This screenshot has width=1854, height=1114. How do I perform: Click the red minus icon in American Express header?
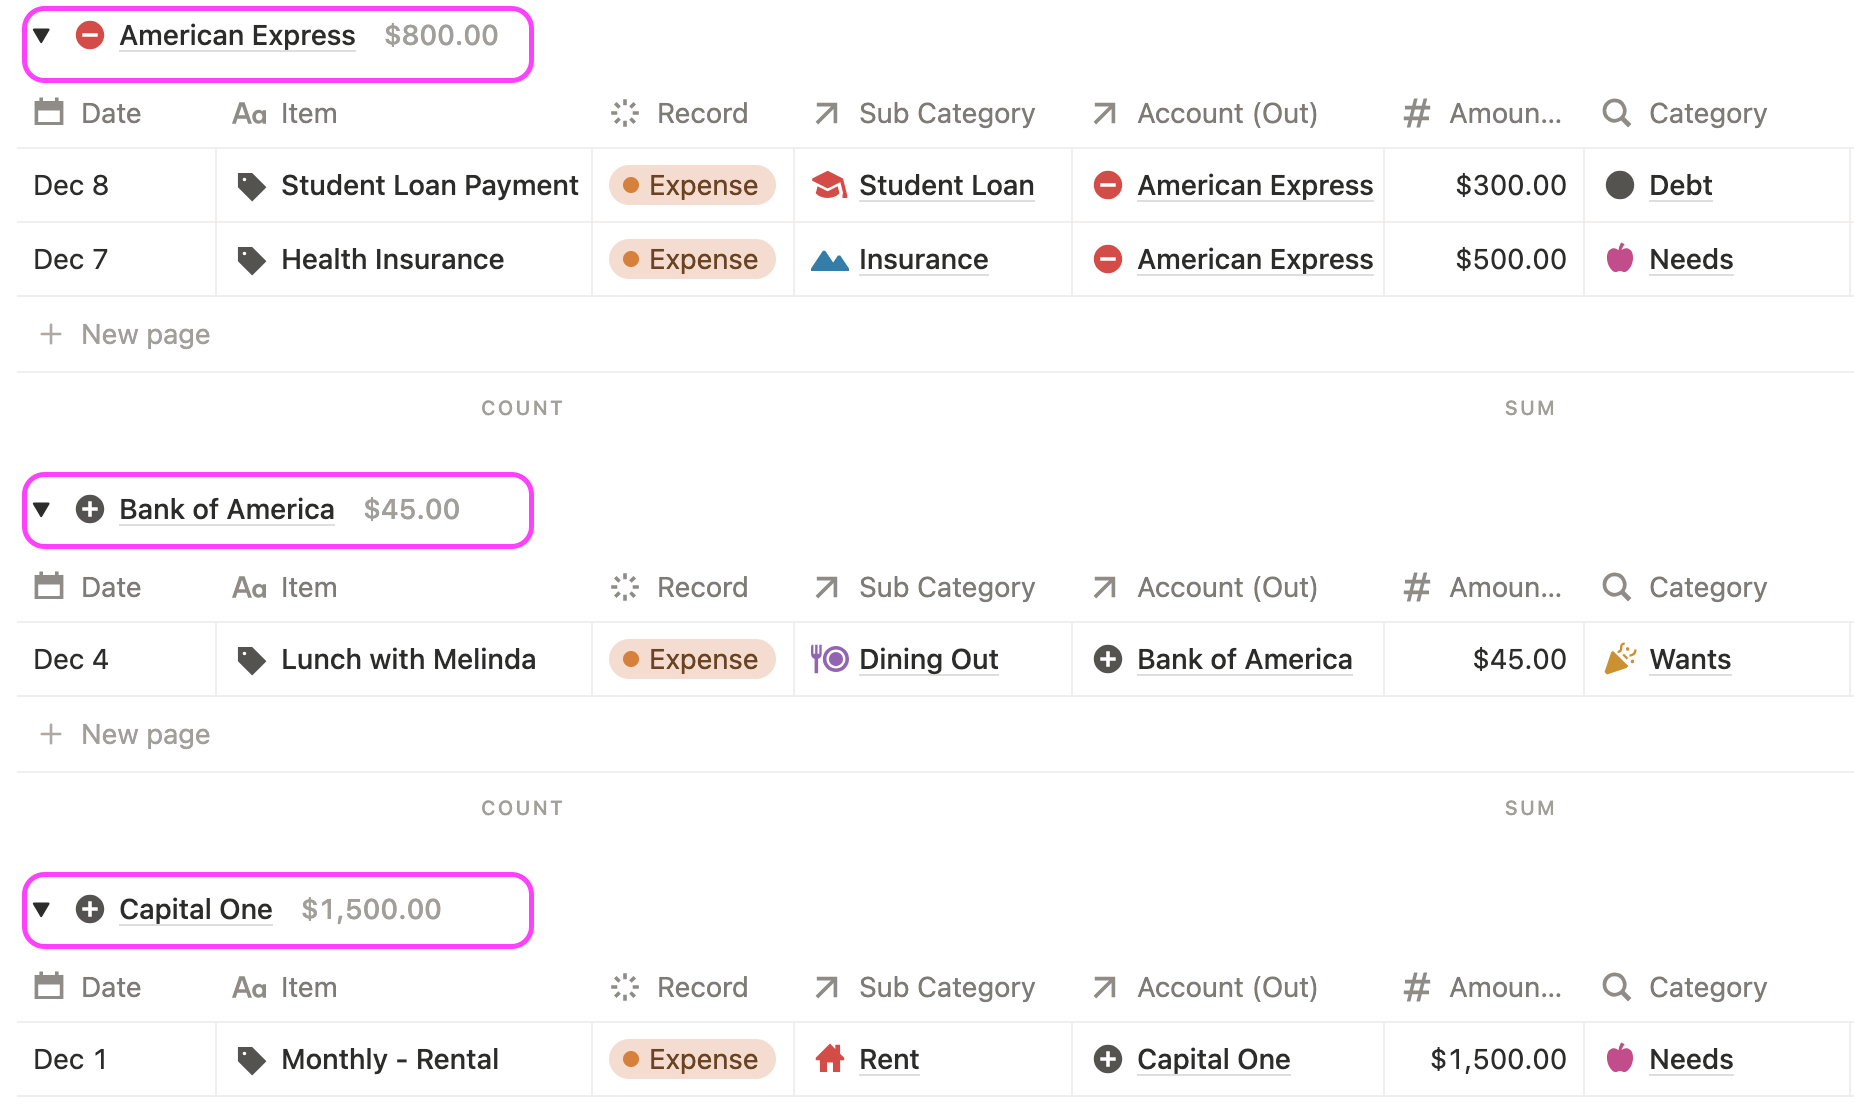90,36
